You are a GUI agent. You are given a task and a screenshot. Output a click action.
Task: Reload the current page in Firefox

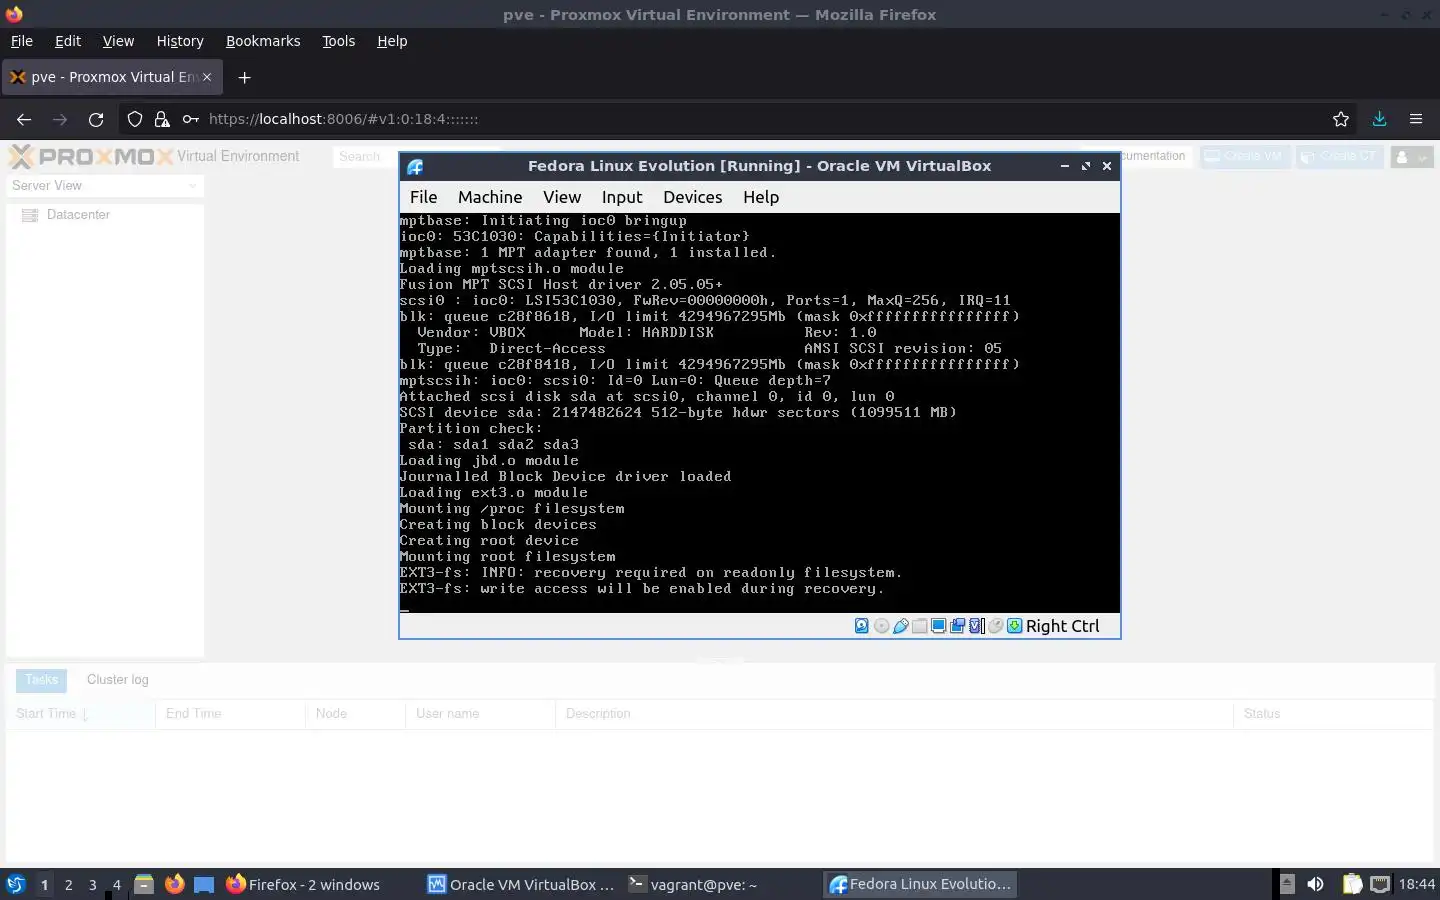coord(96,119)
